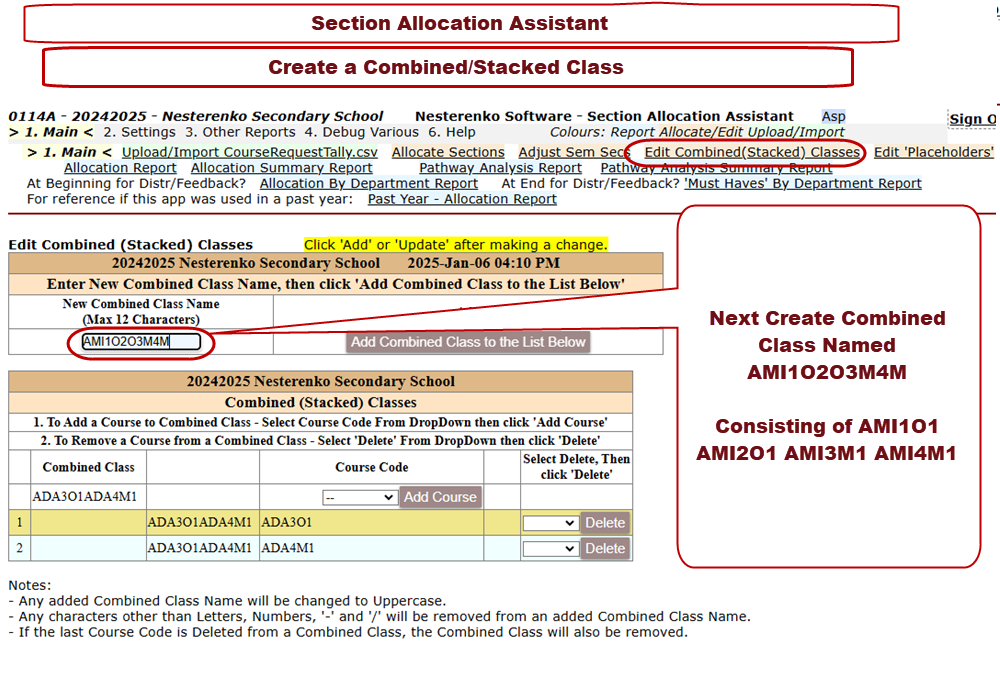Open the Edit Combined(Stacked) Classes link
Image resolution: width=1000 pixels, height=700 pixels.
tap(752, 152)
